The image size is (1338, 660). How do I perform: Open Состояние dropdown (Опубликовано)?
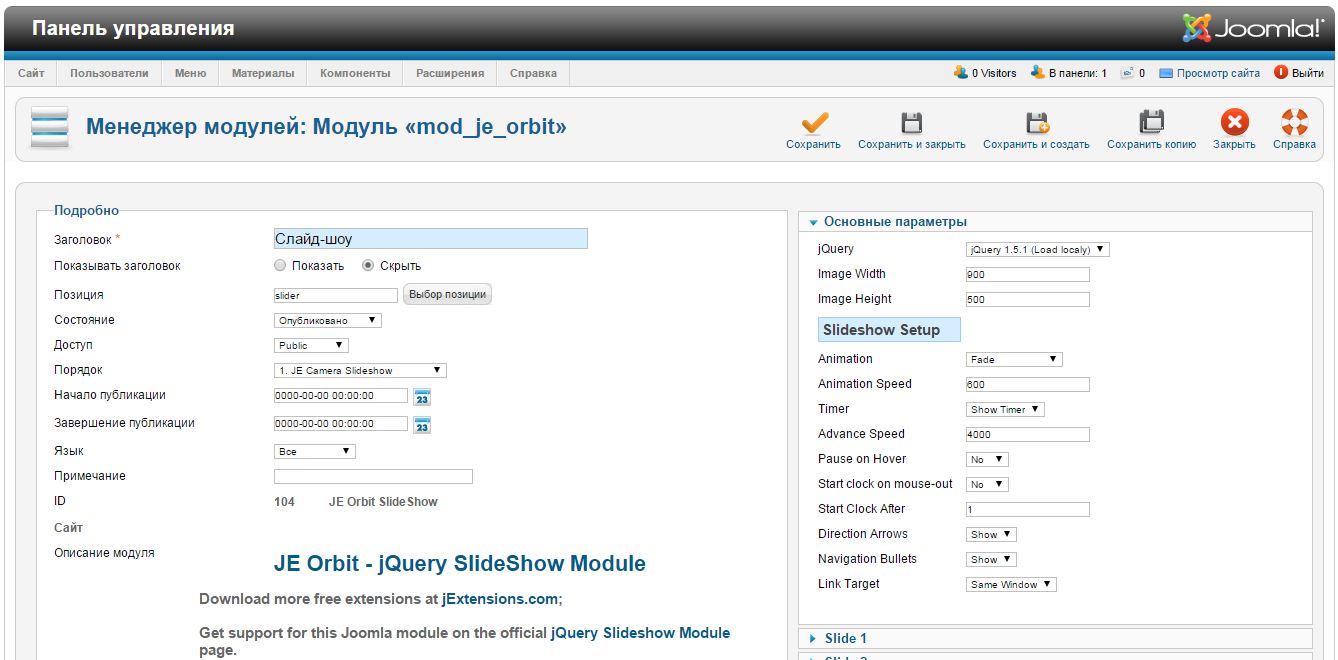[328, 321]
